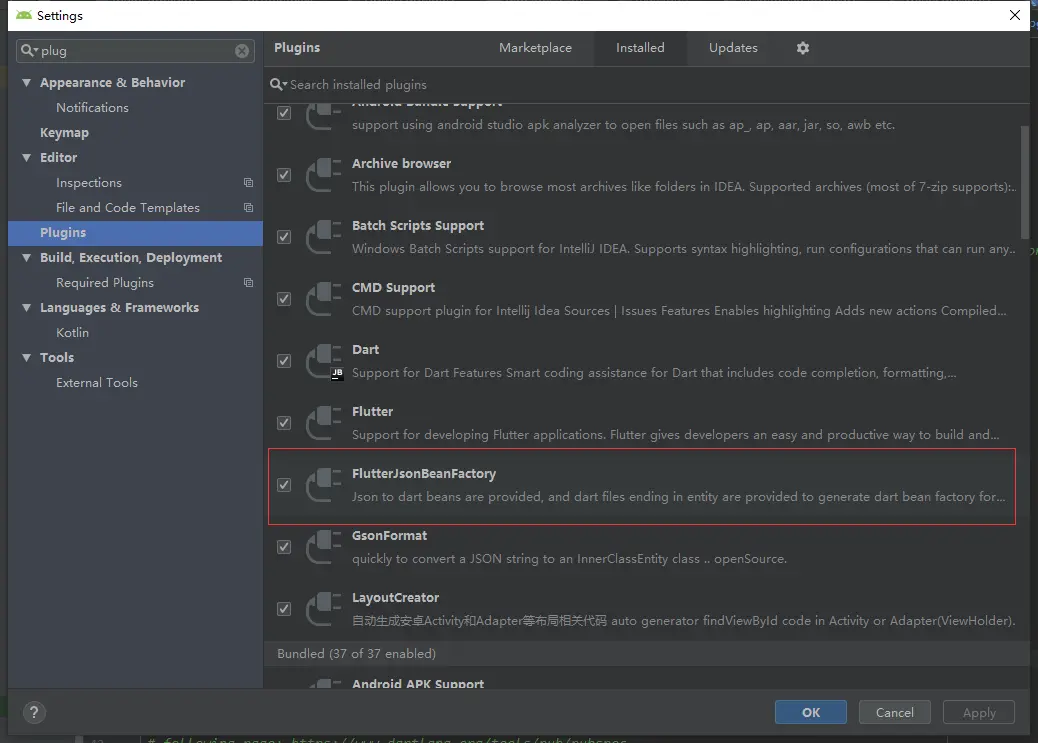Disable the Dart plugin checkbox
This screenshot has width=1038, height=743.
point(284,361)
